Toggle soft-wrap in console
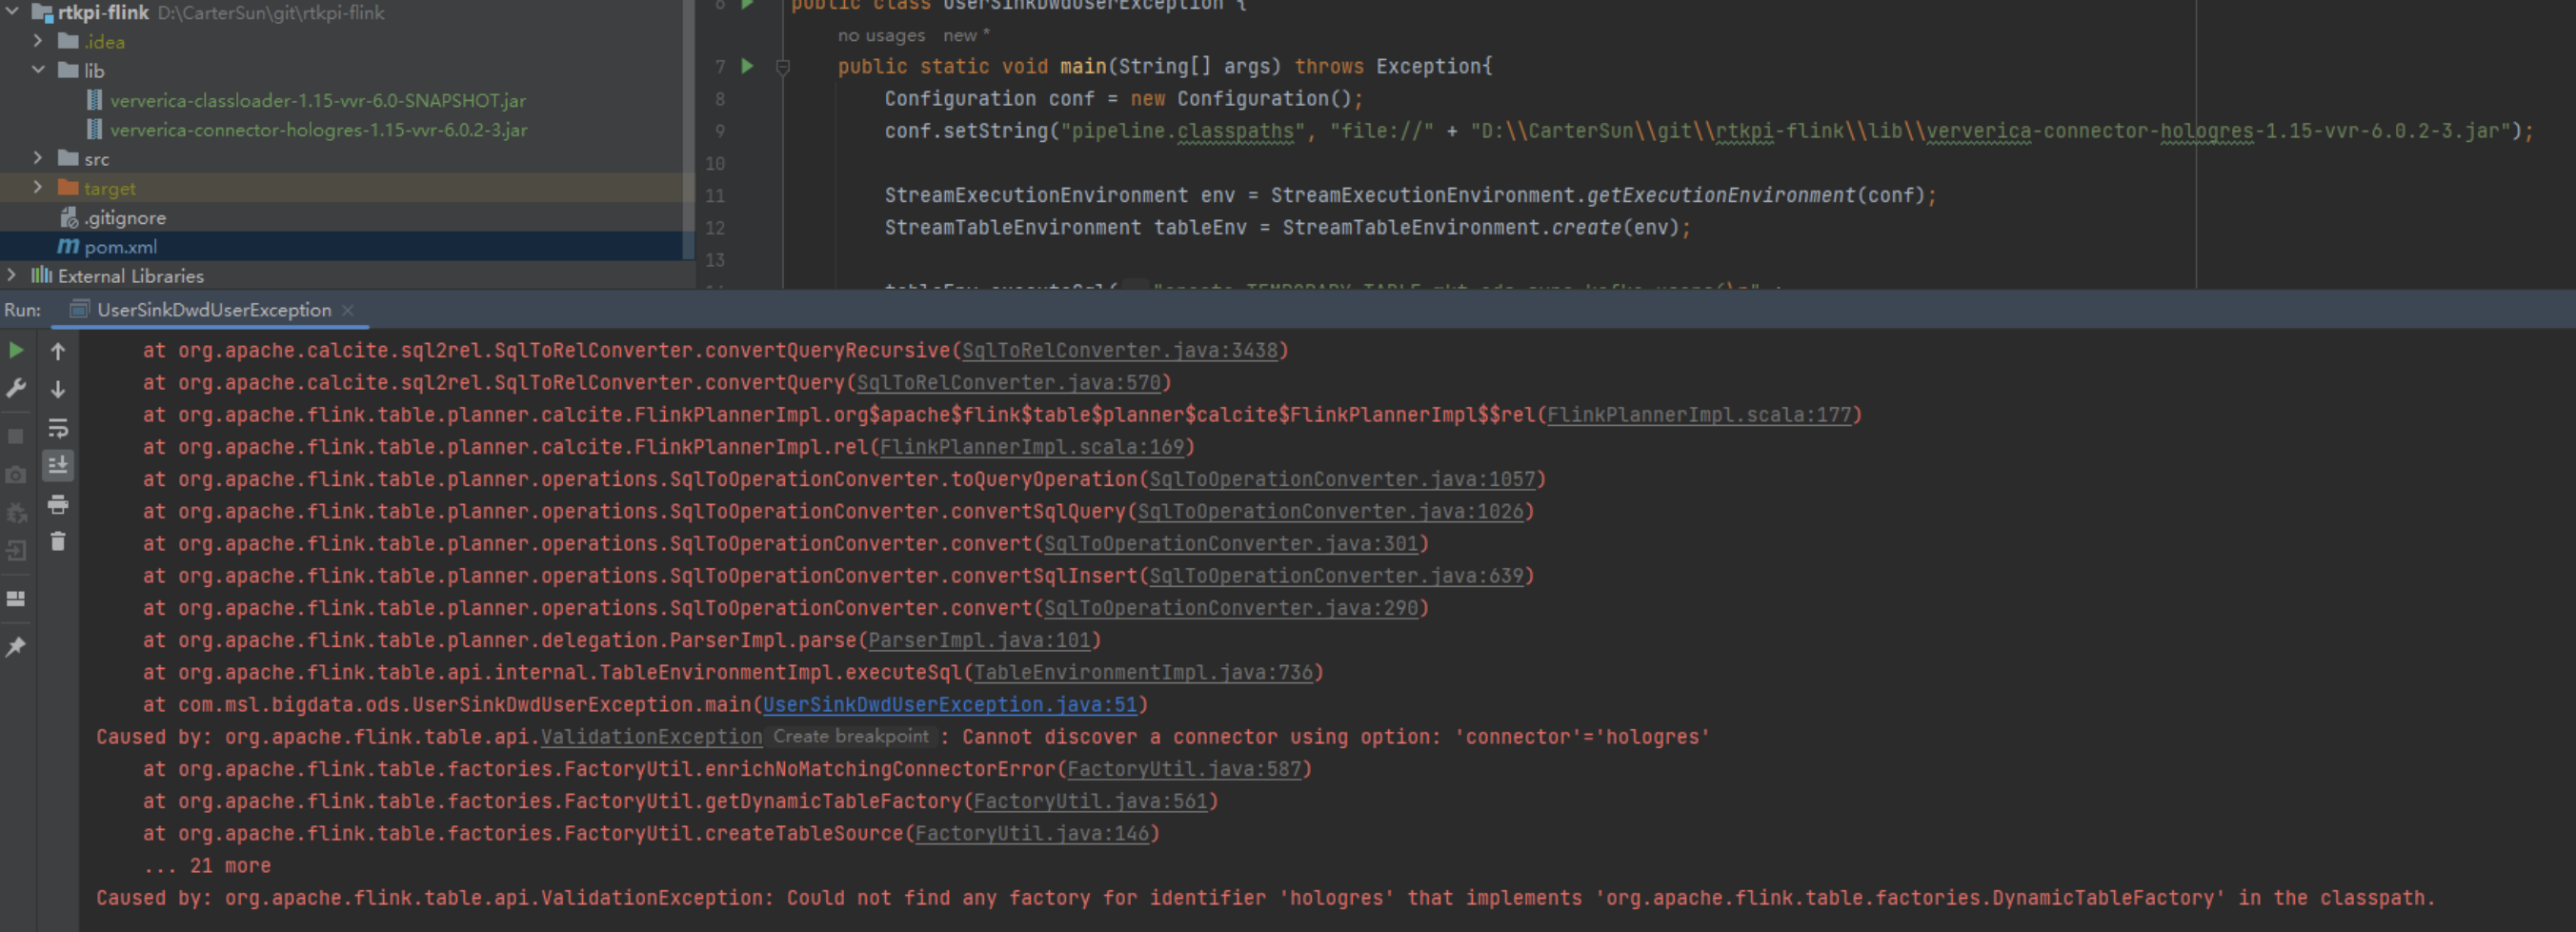Screen dimensions: 2576x932 click(58, 428)
